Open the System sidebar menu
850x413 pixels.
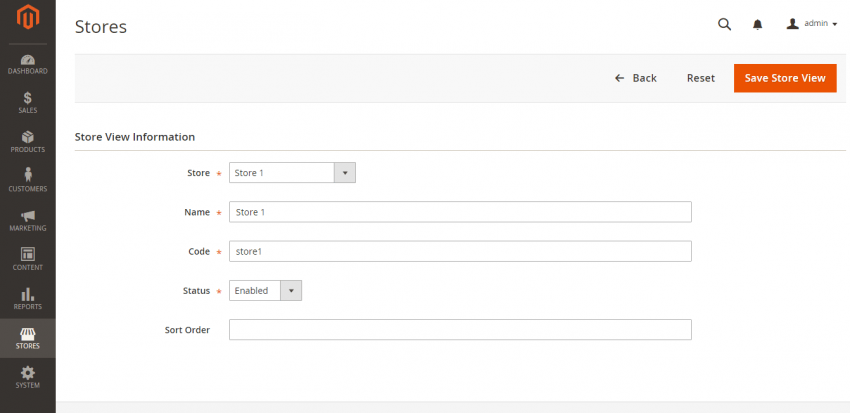point(28,378)
